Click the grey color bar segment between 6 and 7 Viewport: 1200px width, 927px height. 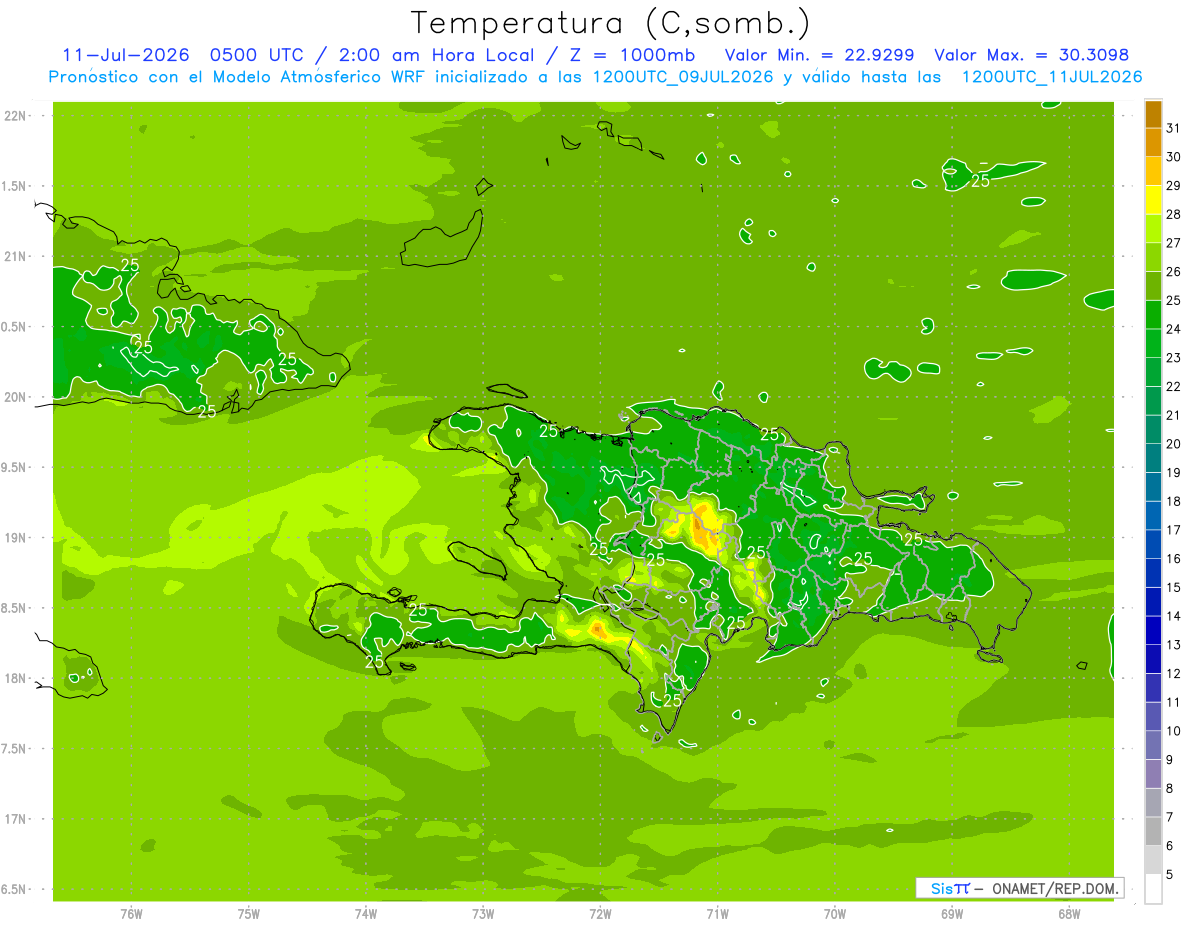click(x=1153, y=832)
